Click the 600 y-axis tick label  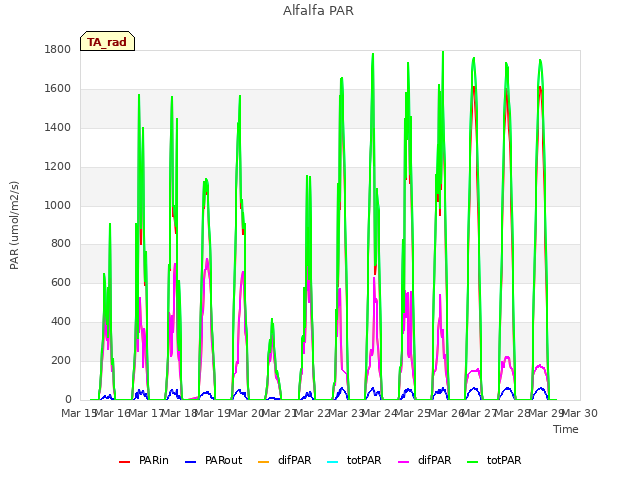(x=61, y=282)
